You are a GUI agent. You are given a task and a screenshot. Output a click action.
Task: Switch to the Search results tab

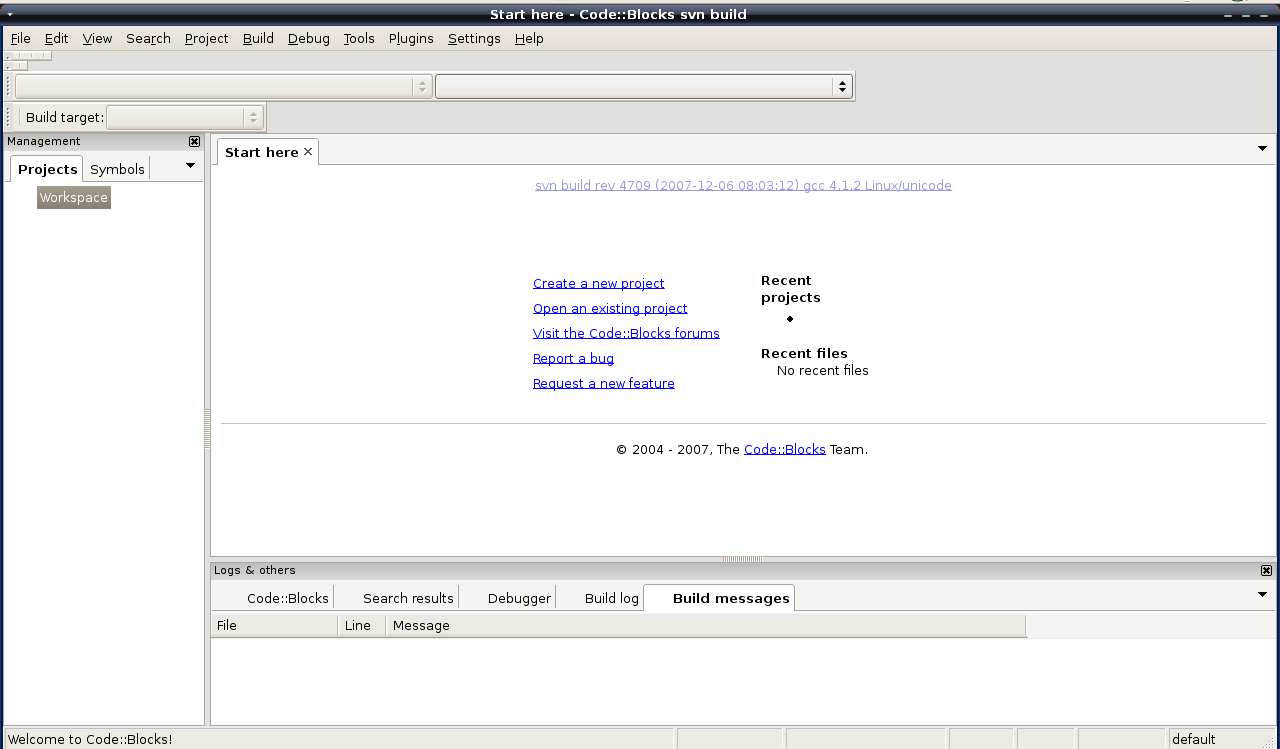408,598
